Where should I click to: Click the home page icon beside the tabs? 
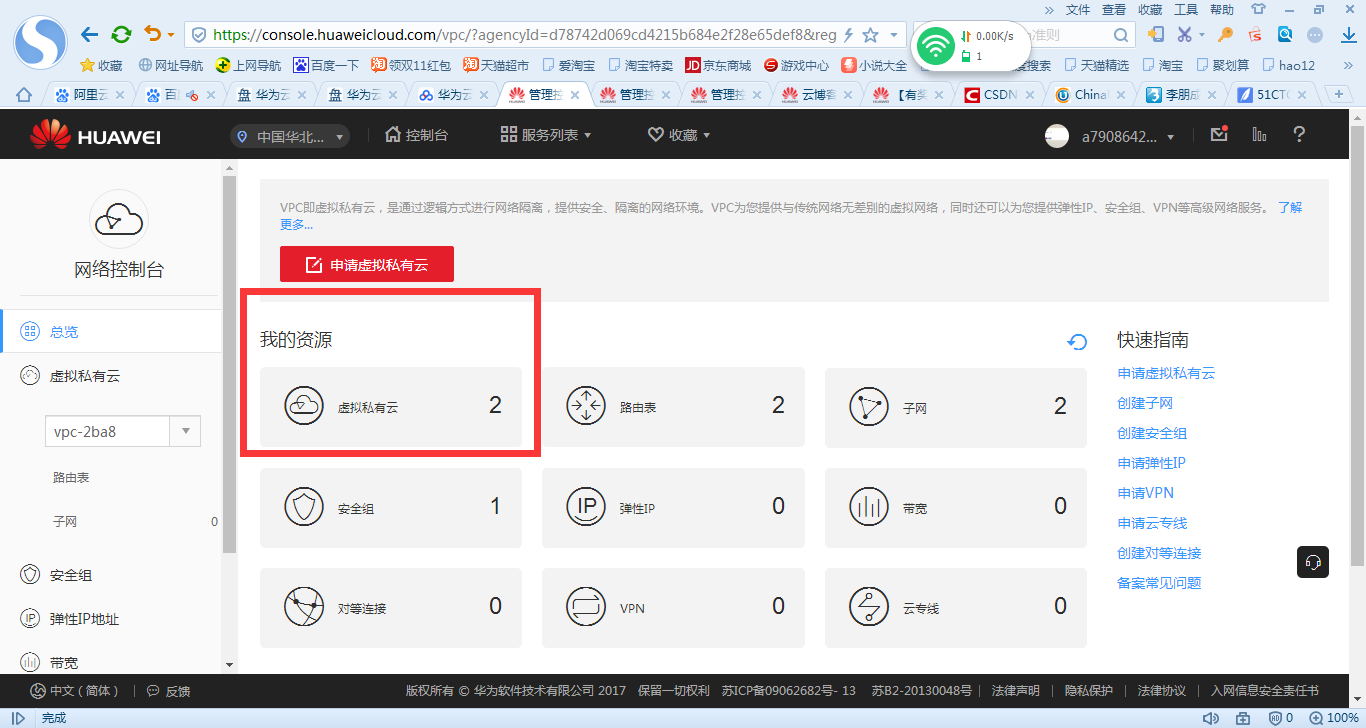pos(23,95)
